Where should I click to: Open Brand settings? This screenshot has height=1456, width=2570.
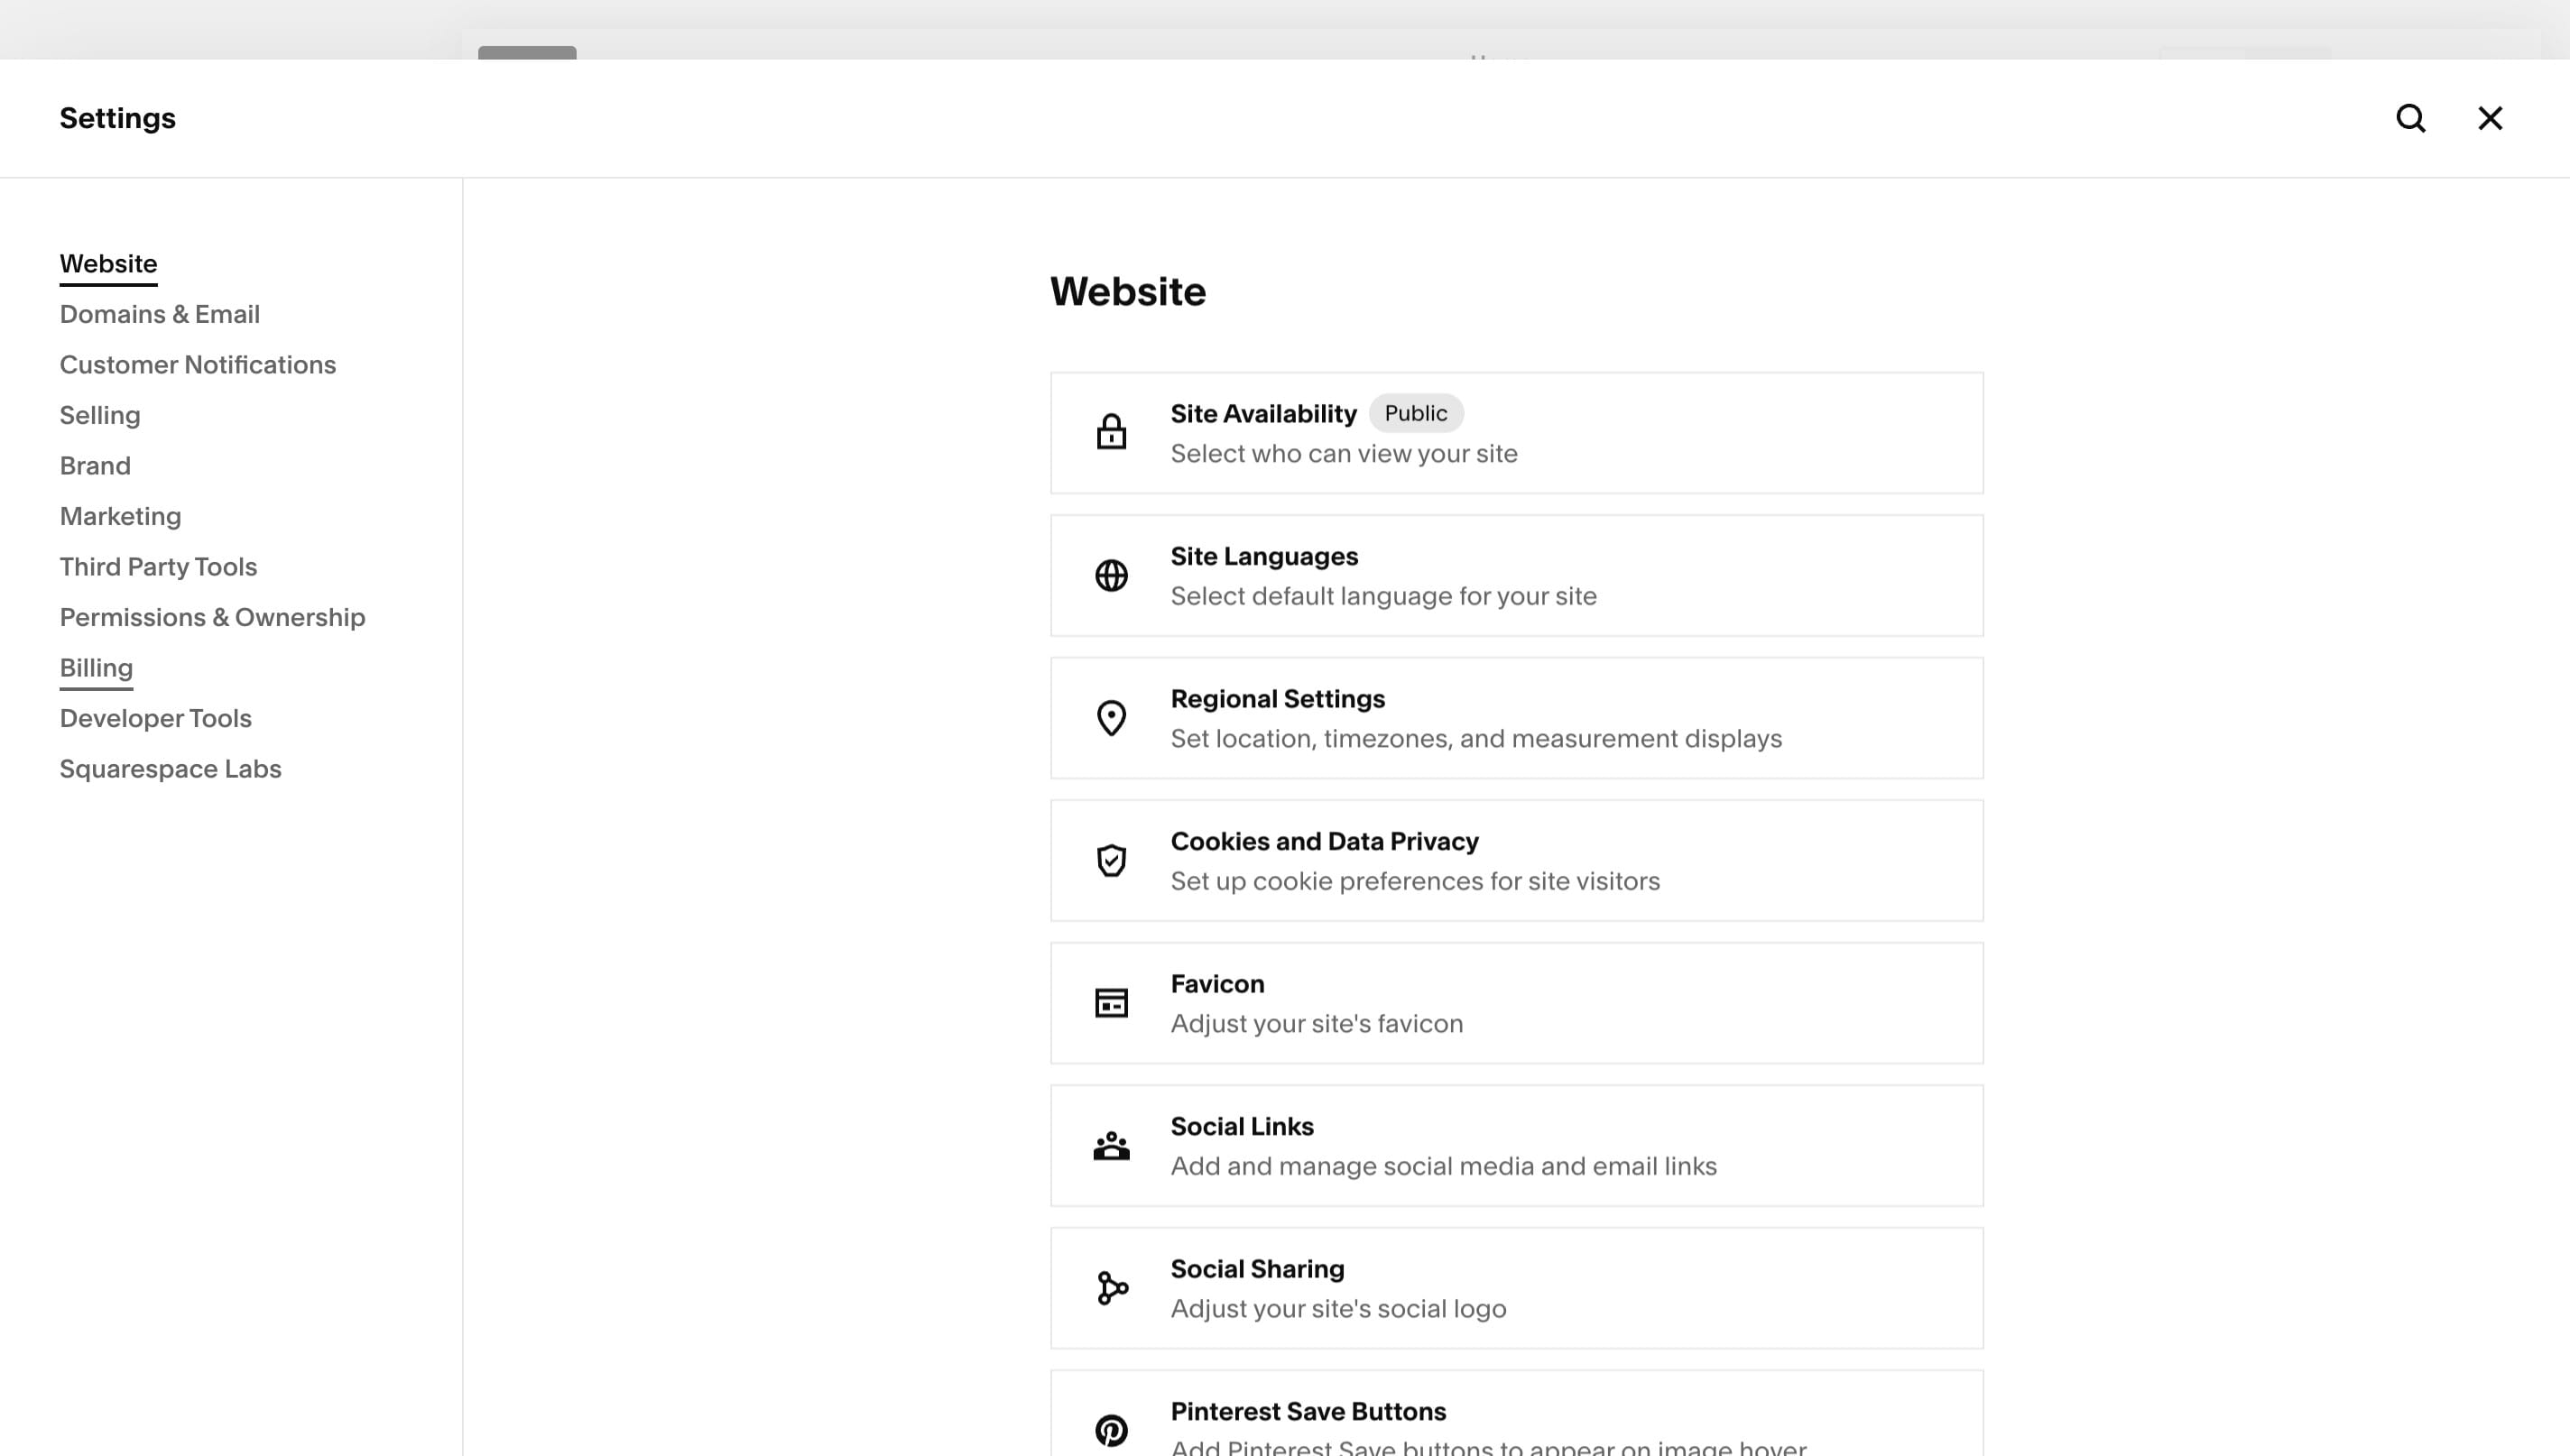(x=95, y=466)
